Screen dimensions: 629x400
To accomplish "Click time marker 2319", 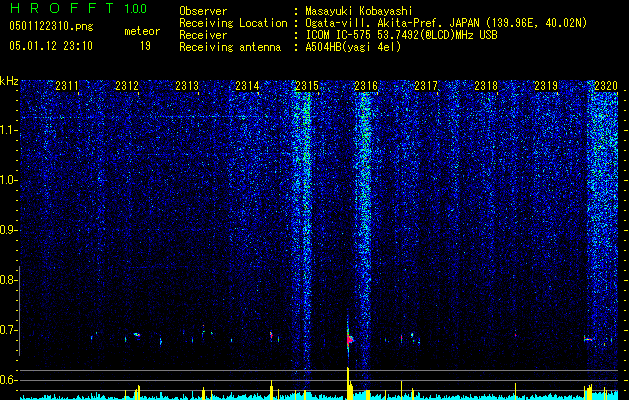I will (x=546, y=86).
